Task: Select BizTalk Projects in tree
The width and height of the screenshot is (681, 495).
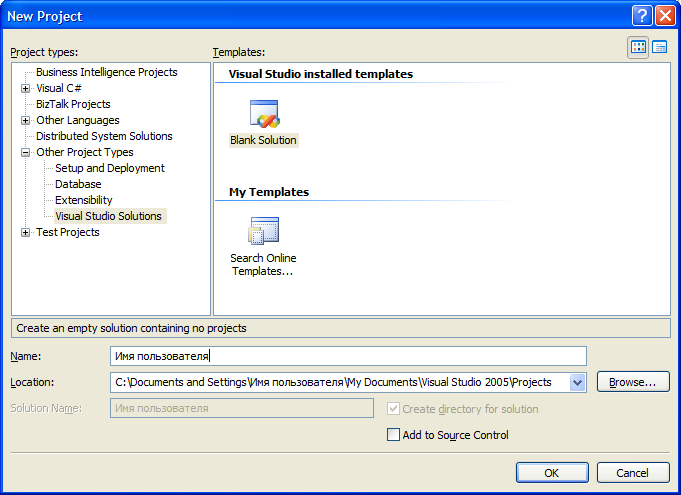Action: (x=73, y=104)
